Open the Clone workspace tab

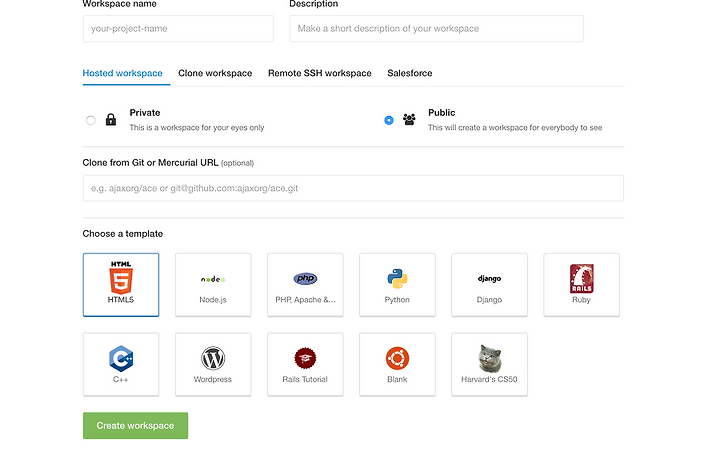[215, 73]
